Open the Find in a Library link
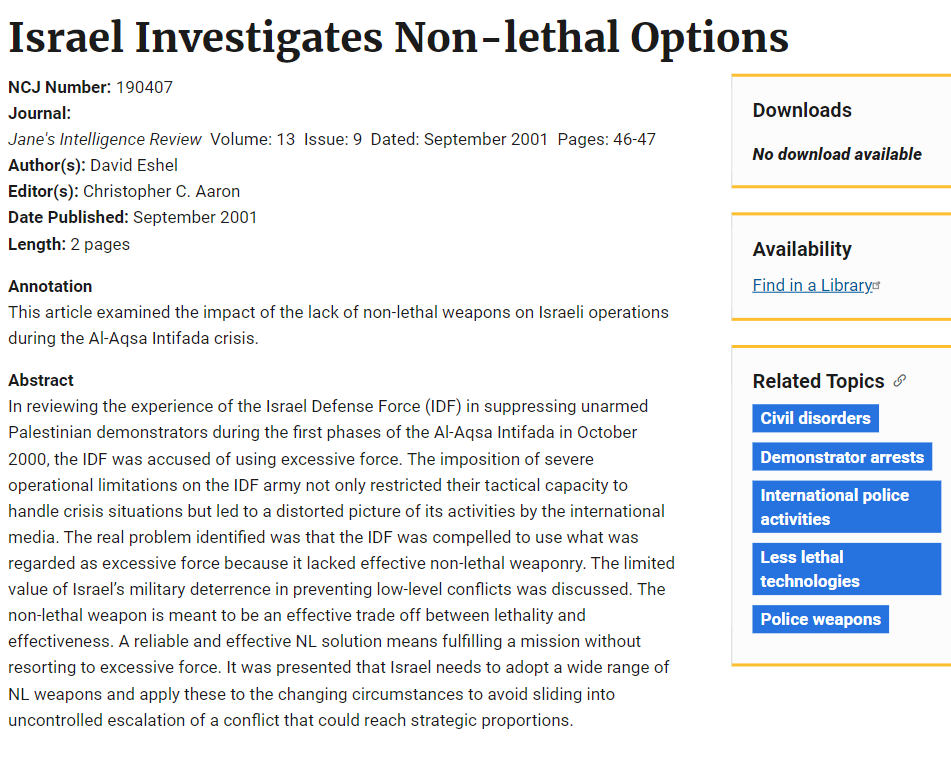This screenshot has height=761, width=951. (812, 286)
